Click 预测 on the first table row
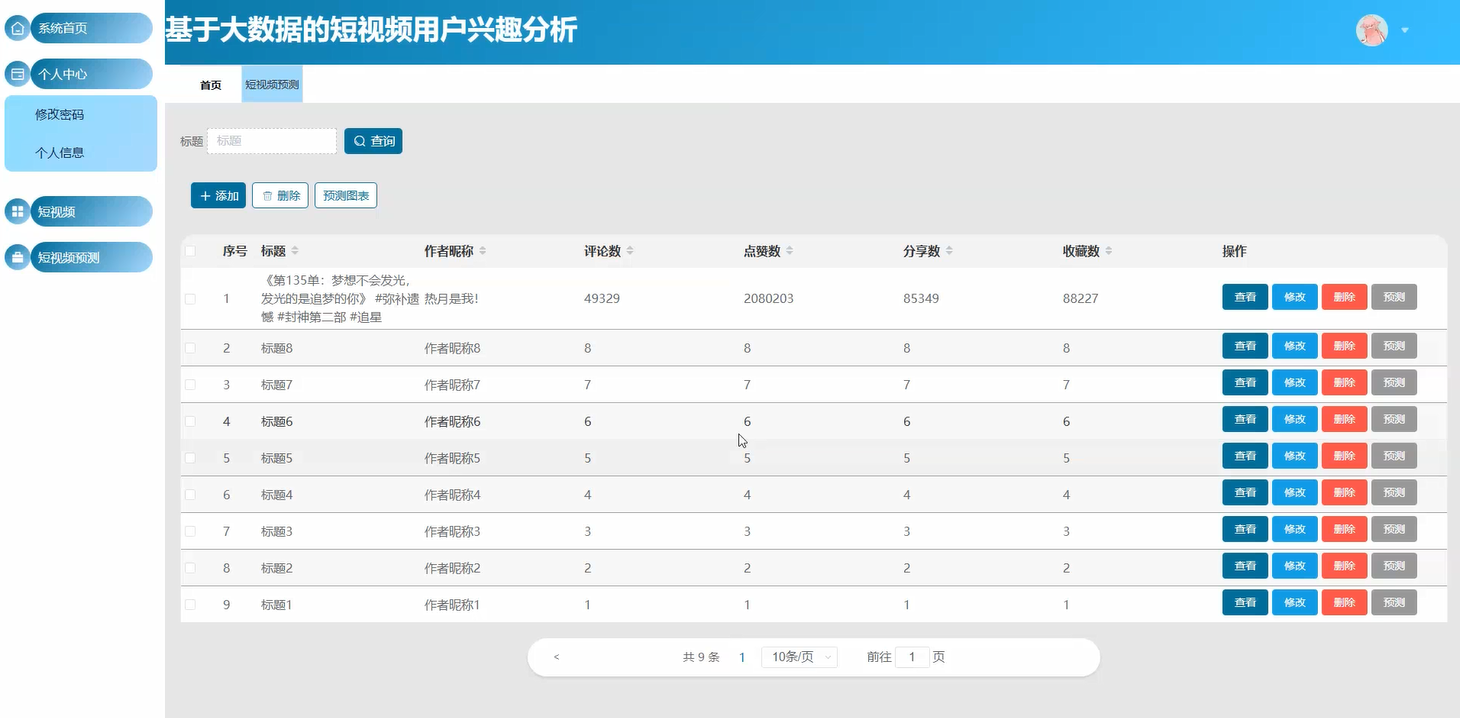Image resolution: width=1460 pixels, height=718 pixels. point(1393,297)
